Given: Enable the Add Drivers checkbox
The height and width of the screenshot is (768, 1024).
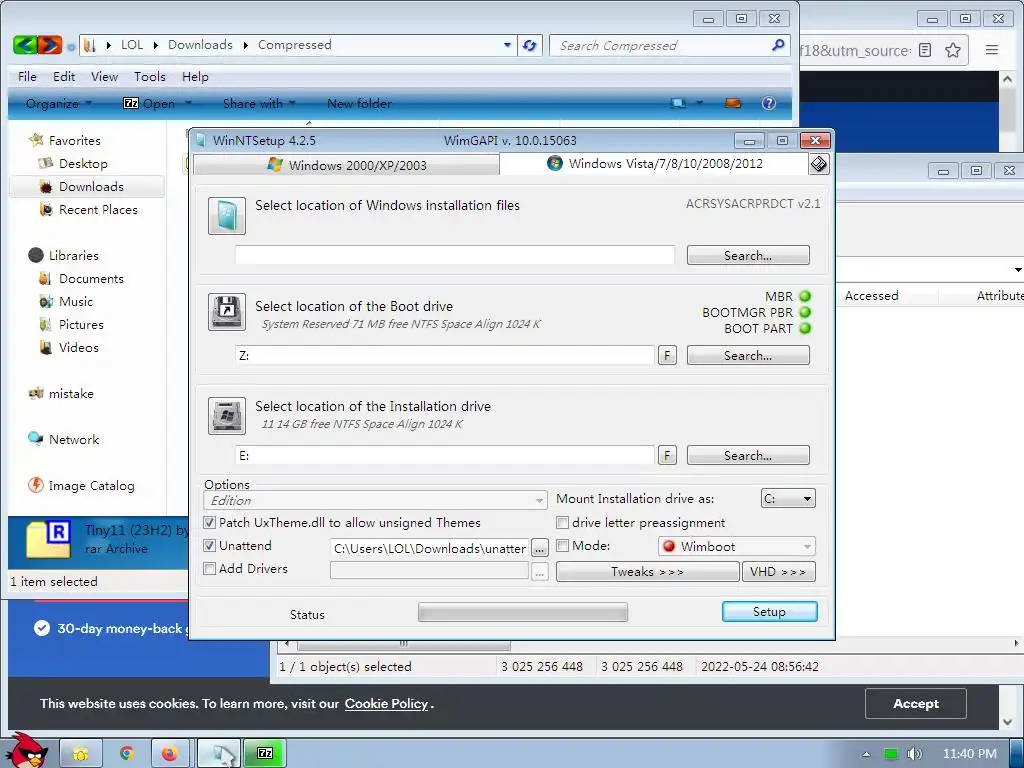Looking at the screenshot, I should [210, 568].
